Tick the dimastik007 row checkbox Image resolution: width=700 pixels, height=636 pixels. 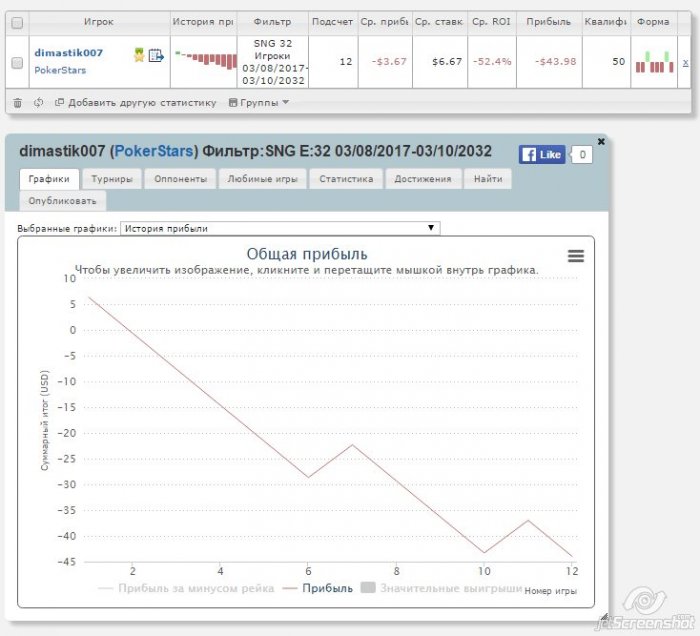[17, 63]
